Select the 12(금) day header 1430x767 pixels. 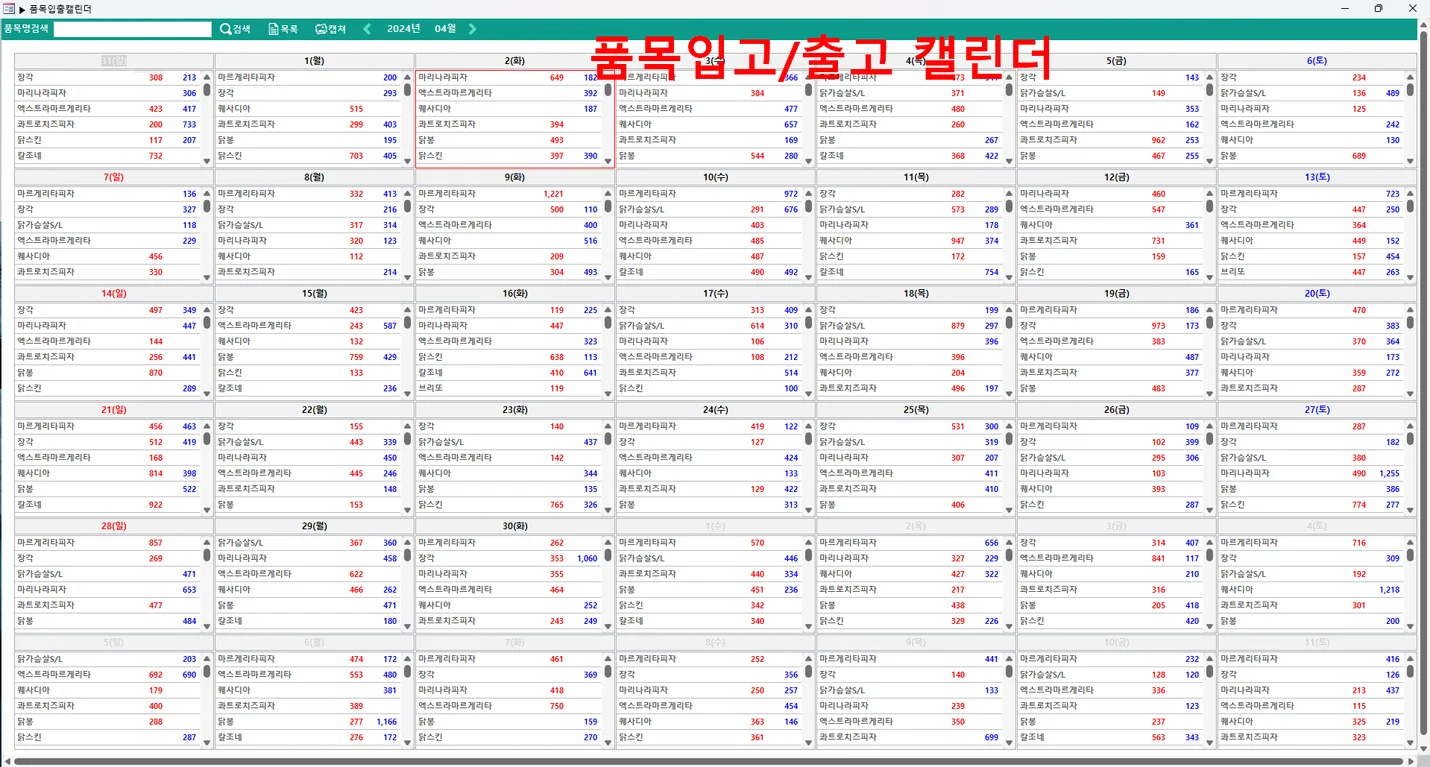pyautogui.click(x=1116, y=177)
